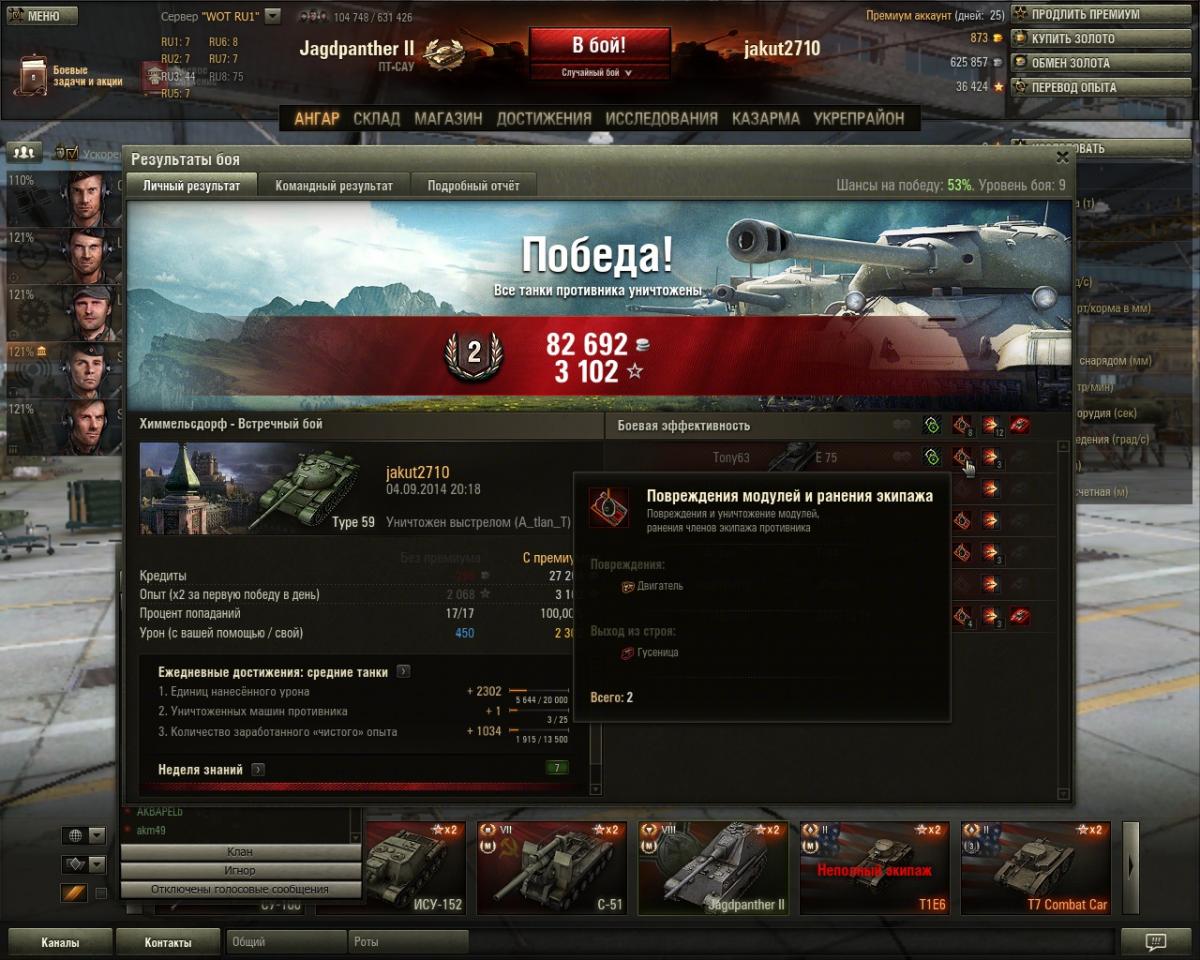The height and width of the screenshot is (960, 1200).
Task: Click the Боевая эффективность list scrollbar up arrow
Action: (1063, 446)
